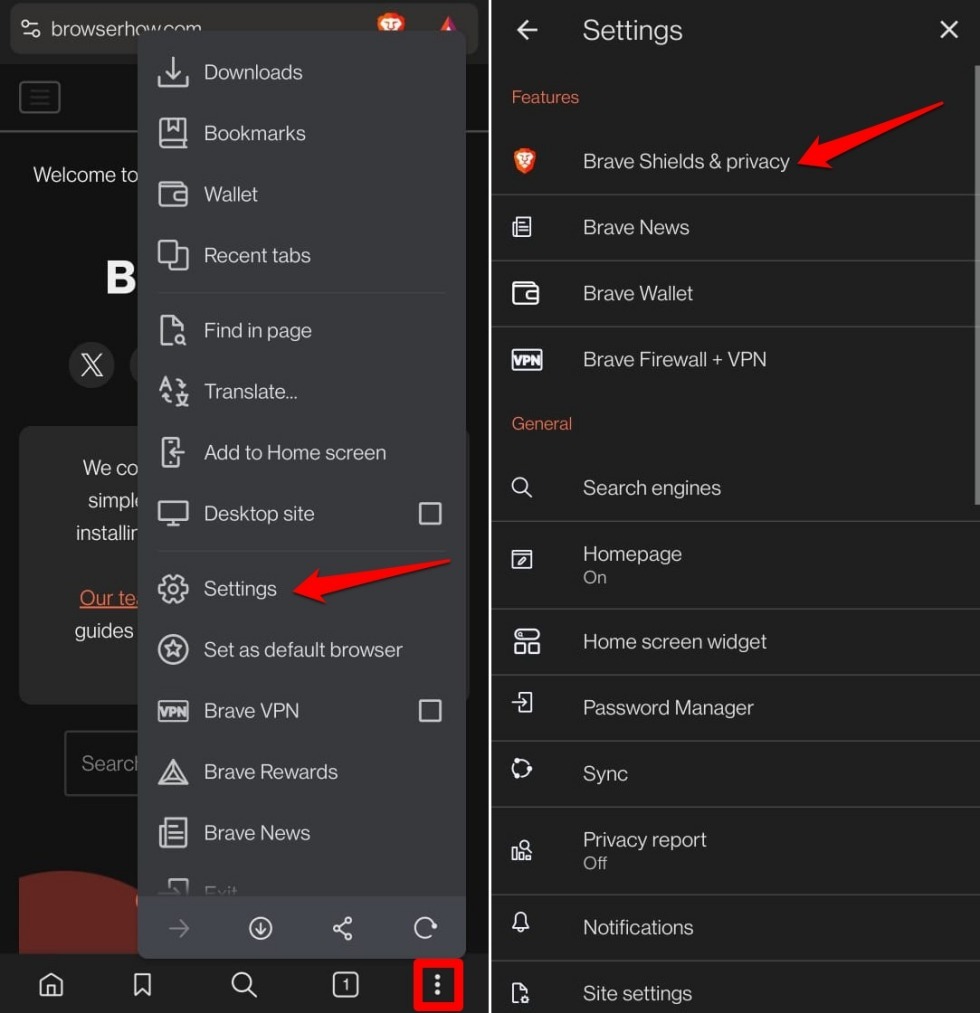This screenshot has width=980, height=1013.
Task: Open Homepage setting
Action: (x=735, y=565)
